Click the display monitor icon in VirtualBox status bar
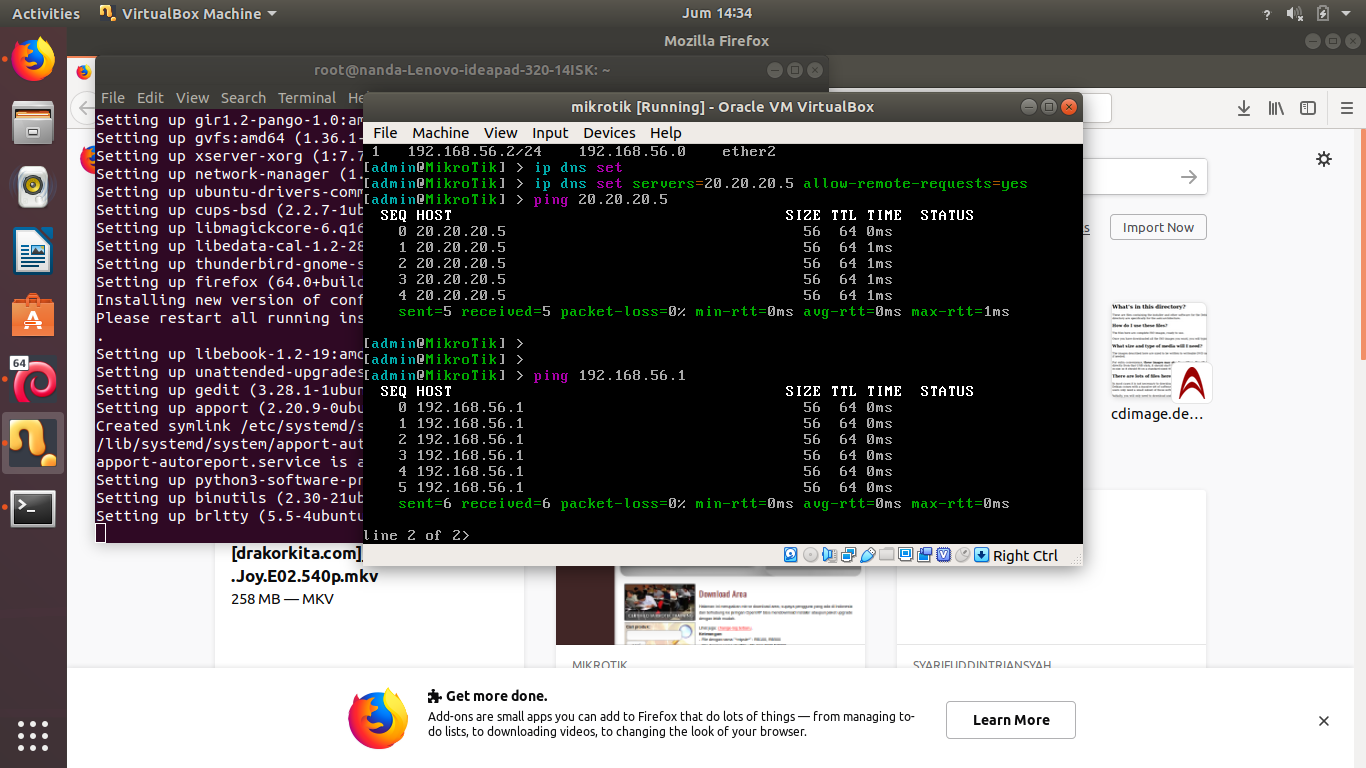Image resolution: width=1366 pixels, height=768 pixels. point(905,555)
